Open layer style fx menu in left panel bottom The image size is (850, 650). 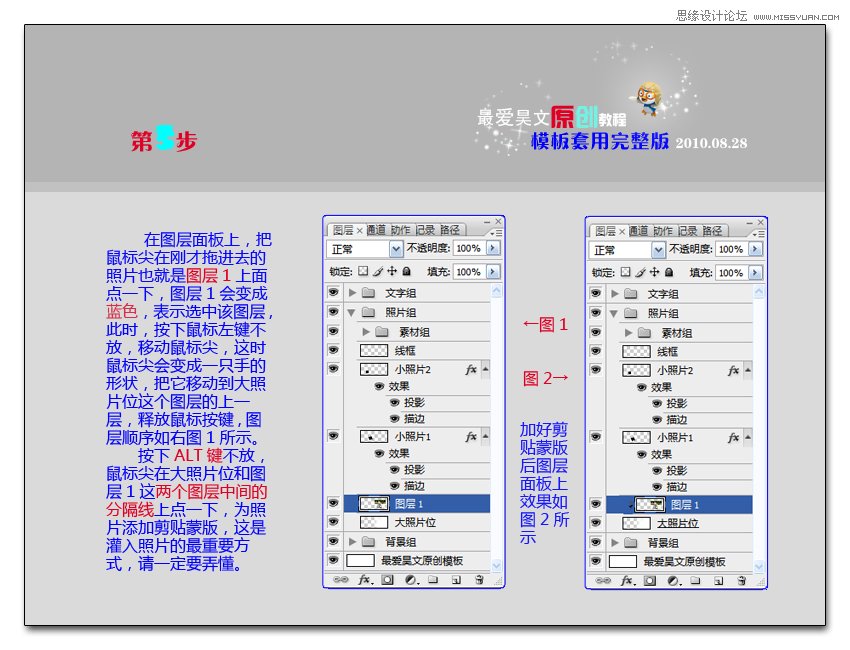point(364,580)
